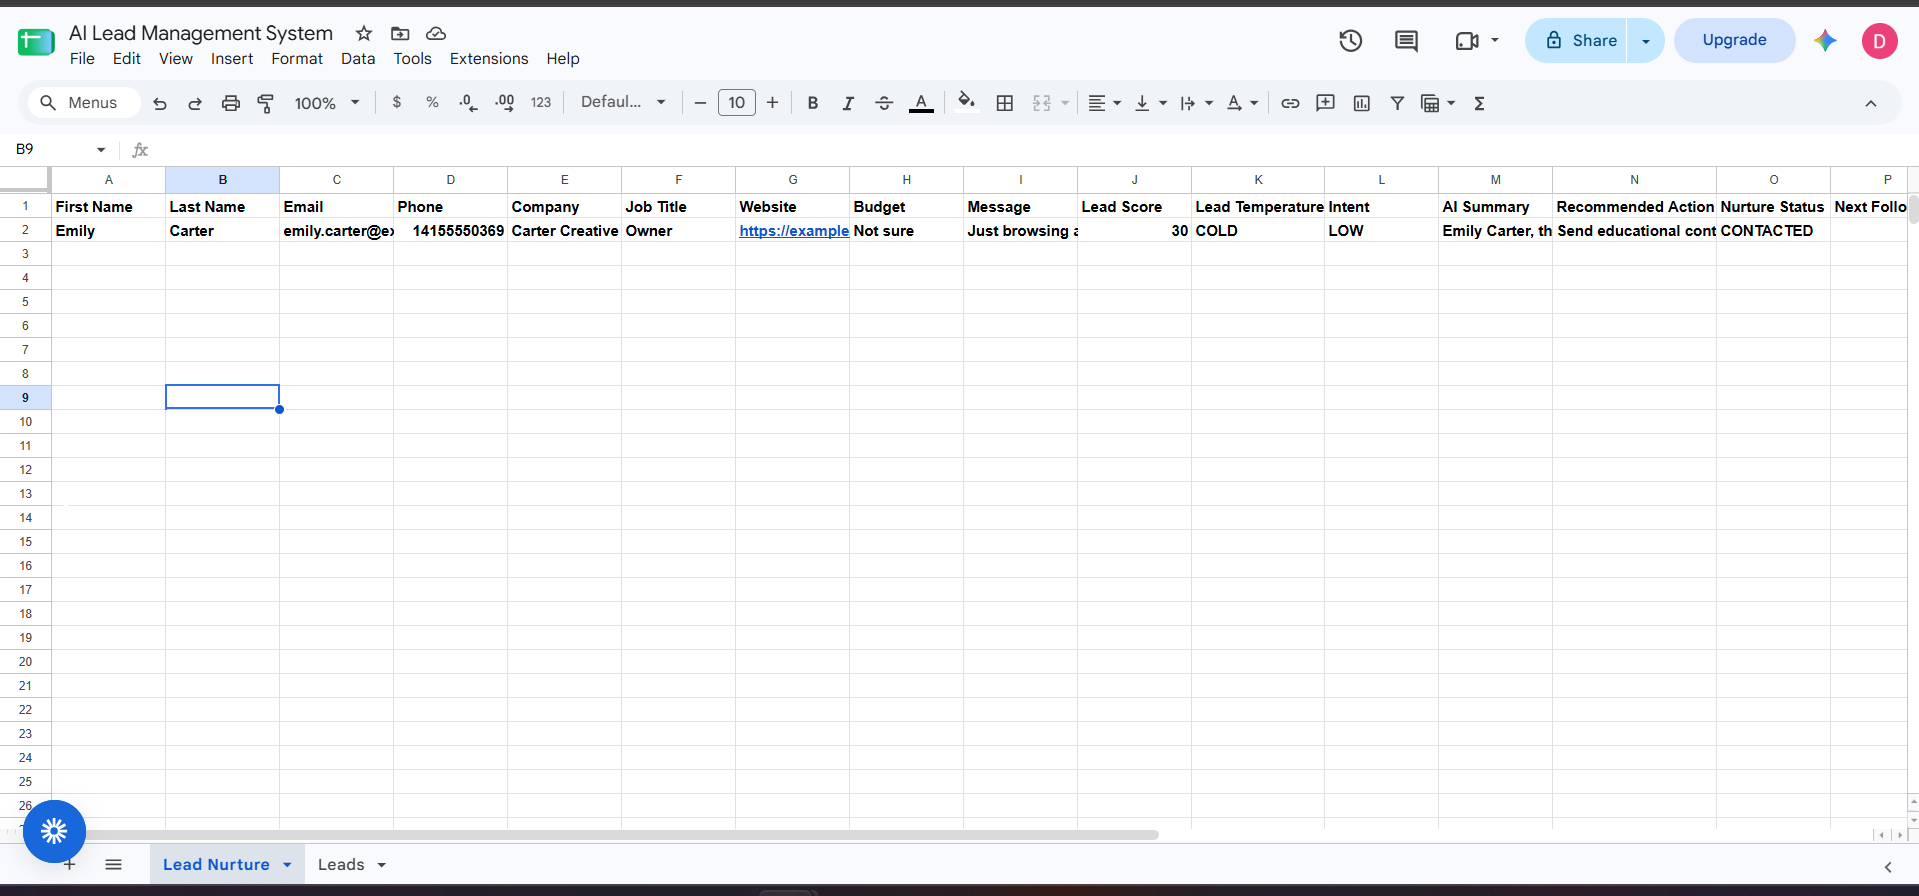Click the Share button
This screenshot has width=1919, height=896.
[x=1577, y=41]
